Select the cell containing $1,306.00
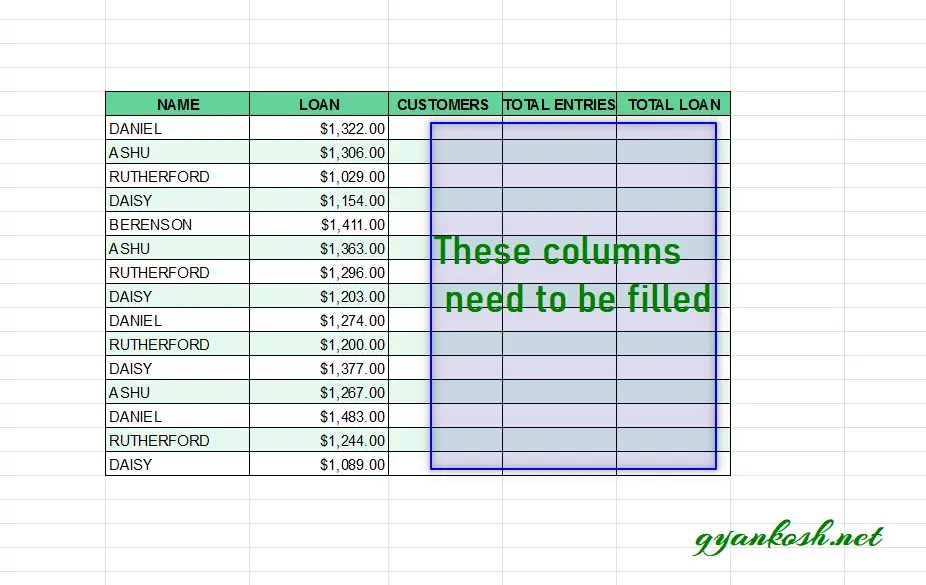926x585 pixels. click(x=319, y=152)
